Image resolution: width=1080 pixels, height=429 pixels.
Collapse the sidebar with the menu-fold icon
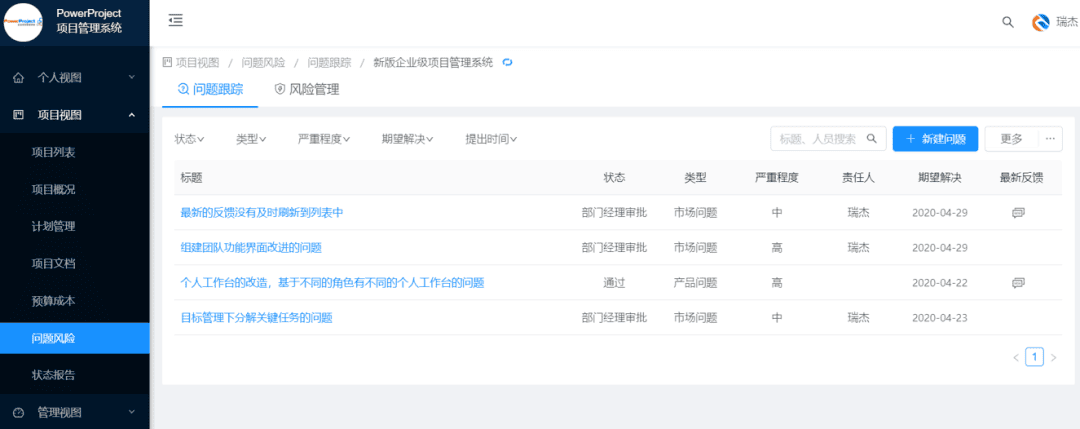click(176, 21)
